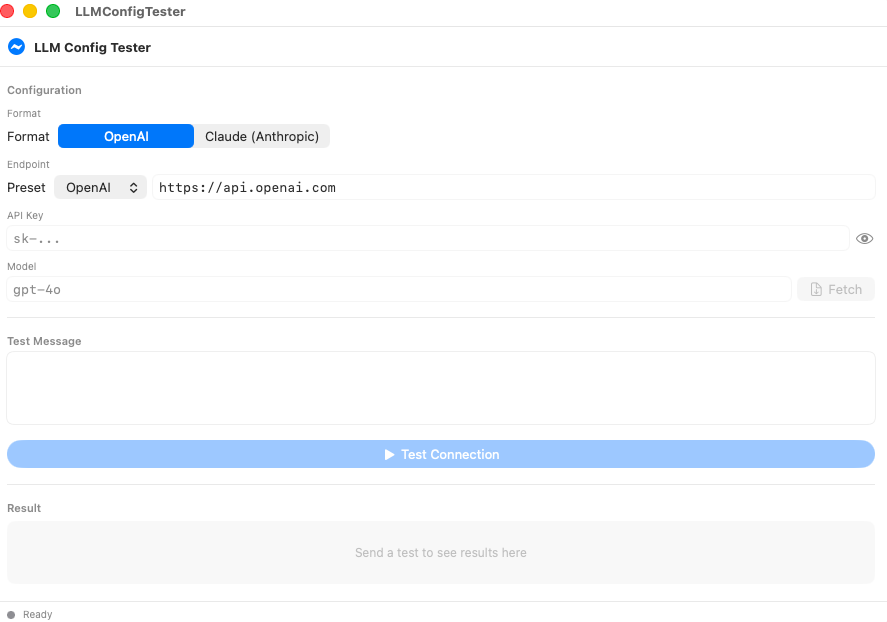The width and height of the screenshot is (887, 622).
Task: Click the Ready status text
Action: [x=37, y=615]
